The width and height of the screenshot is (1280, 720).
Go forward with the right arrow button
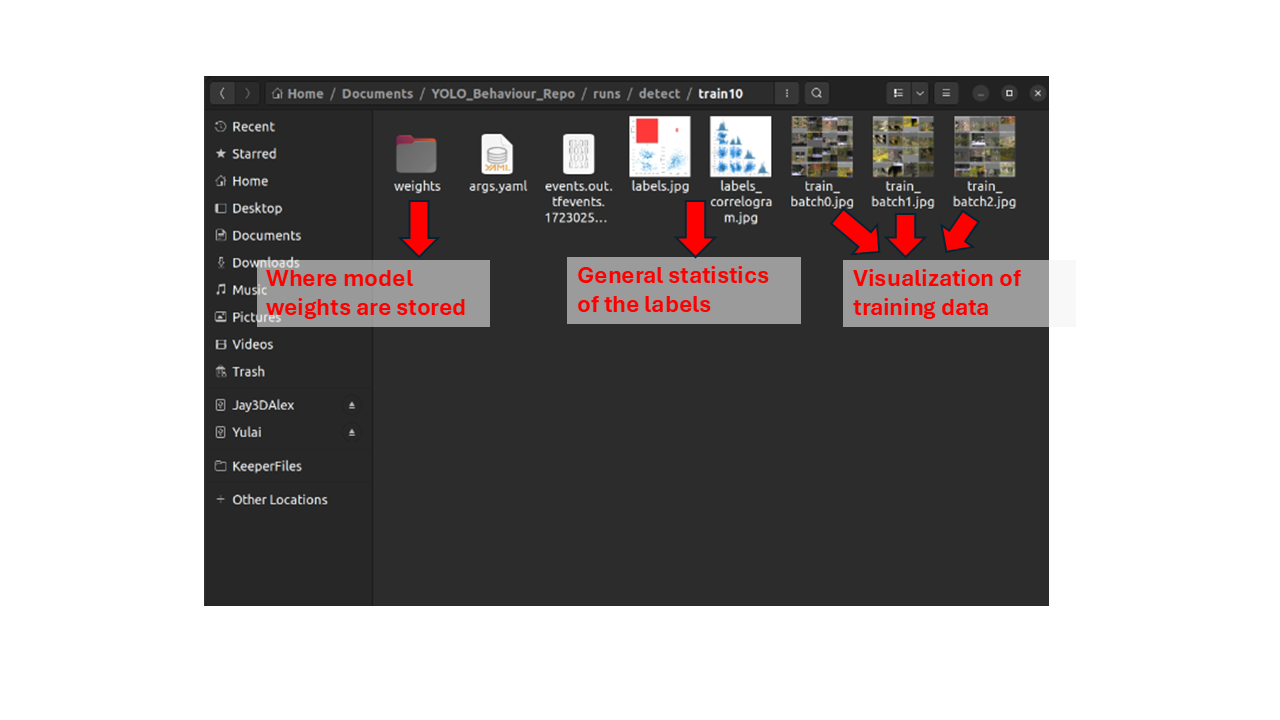coord(247,93)
